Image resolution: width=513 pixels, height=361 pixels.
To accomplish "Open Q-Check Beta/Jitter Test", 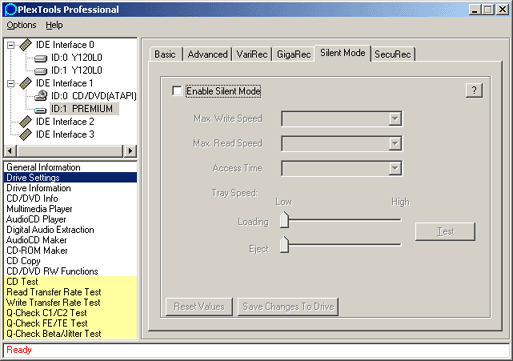I will 70,333.
